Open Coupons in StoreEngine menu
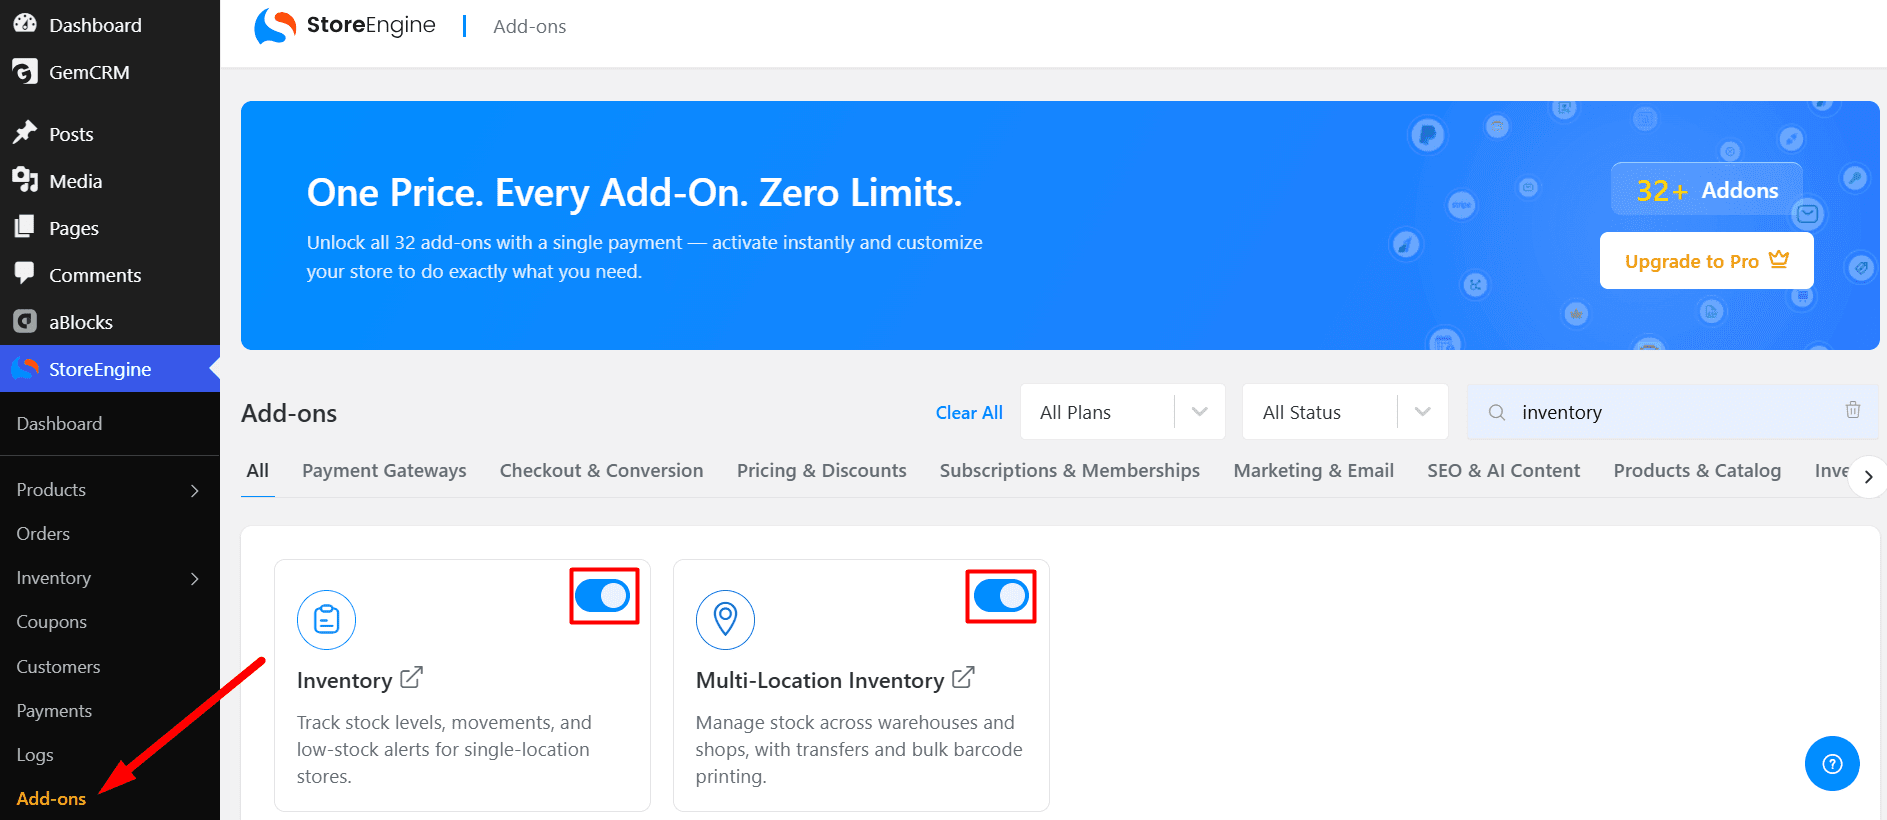The height and width of the screenshot is (820, 1887). (x=52, y=622)
